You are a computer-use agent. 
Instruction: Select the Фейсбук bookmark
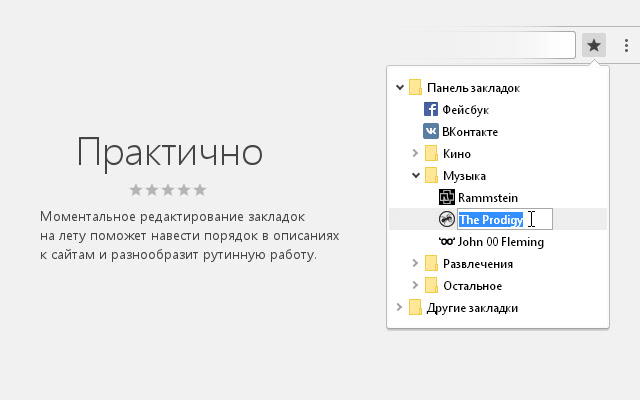(465, 110)
